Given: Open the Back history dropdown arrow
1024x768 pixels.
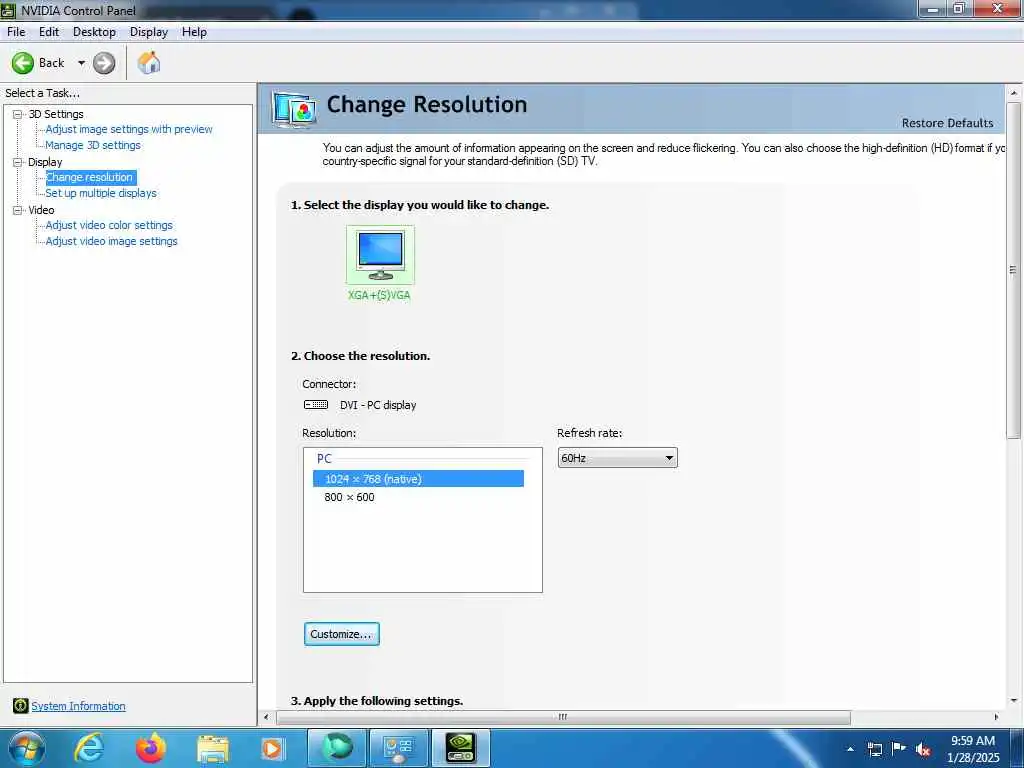Looking at the screenshot, I should pyautogui.click(x=81, y=63).
